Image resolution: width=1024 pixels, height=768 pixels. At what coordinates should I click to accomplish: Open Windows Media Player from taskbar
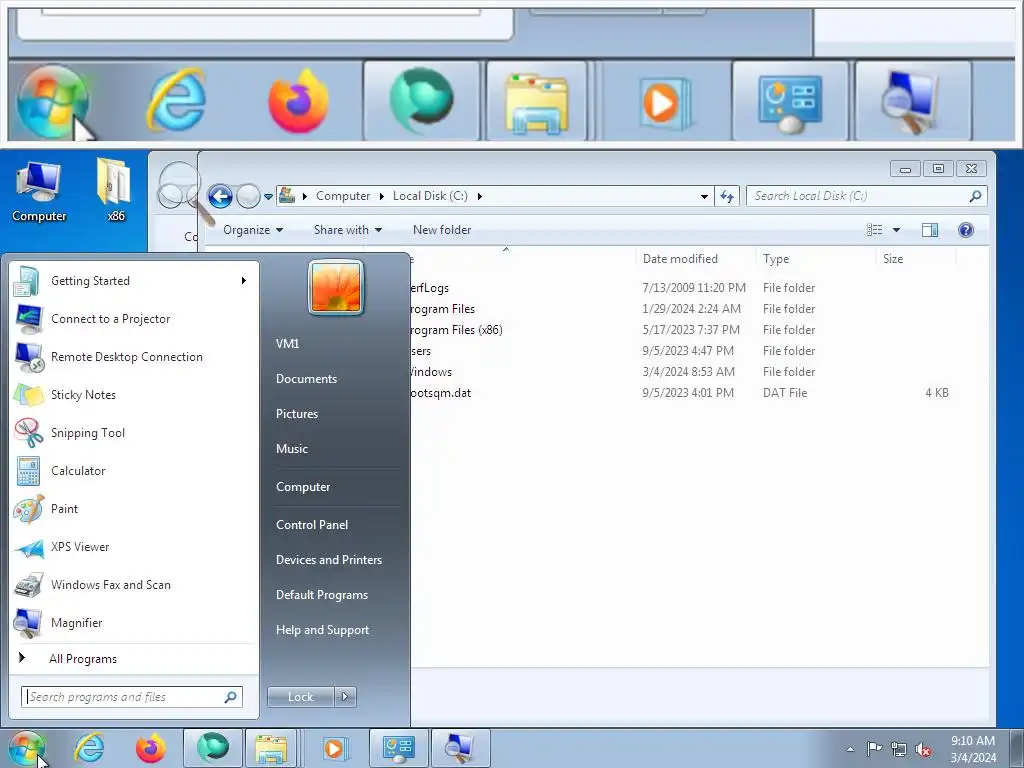(334, 748)
